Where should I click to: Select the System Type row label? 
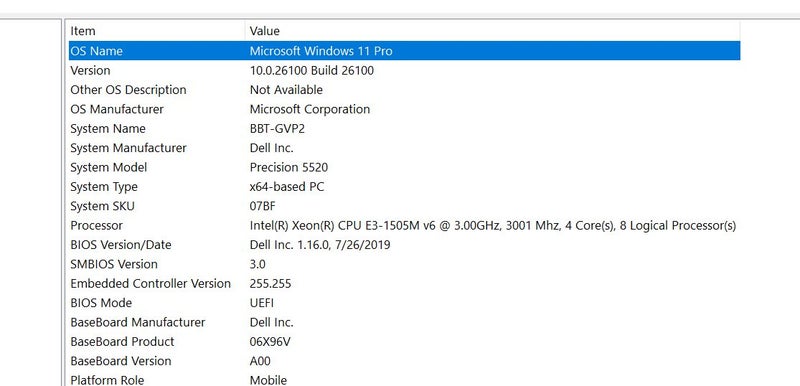104,187
